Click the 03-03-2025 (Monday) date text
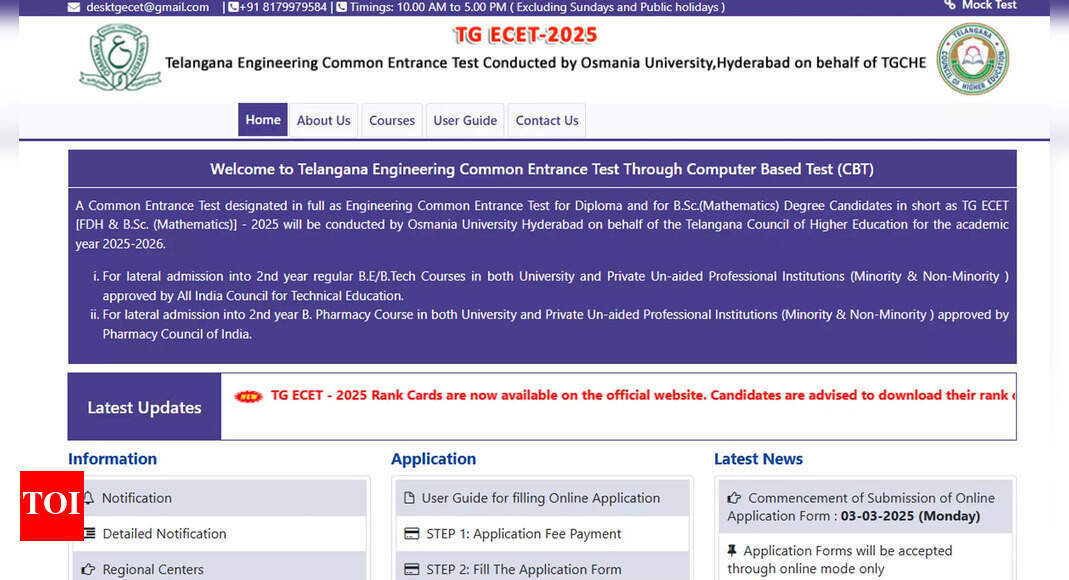This screenshot has width=1069, height=580. [910, 516]
